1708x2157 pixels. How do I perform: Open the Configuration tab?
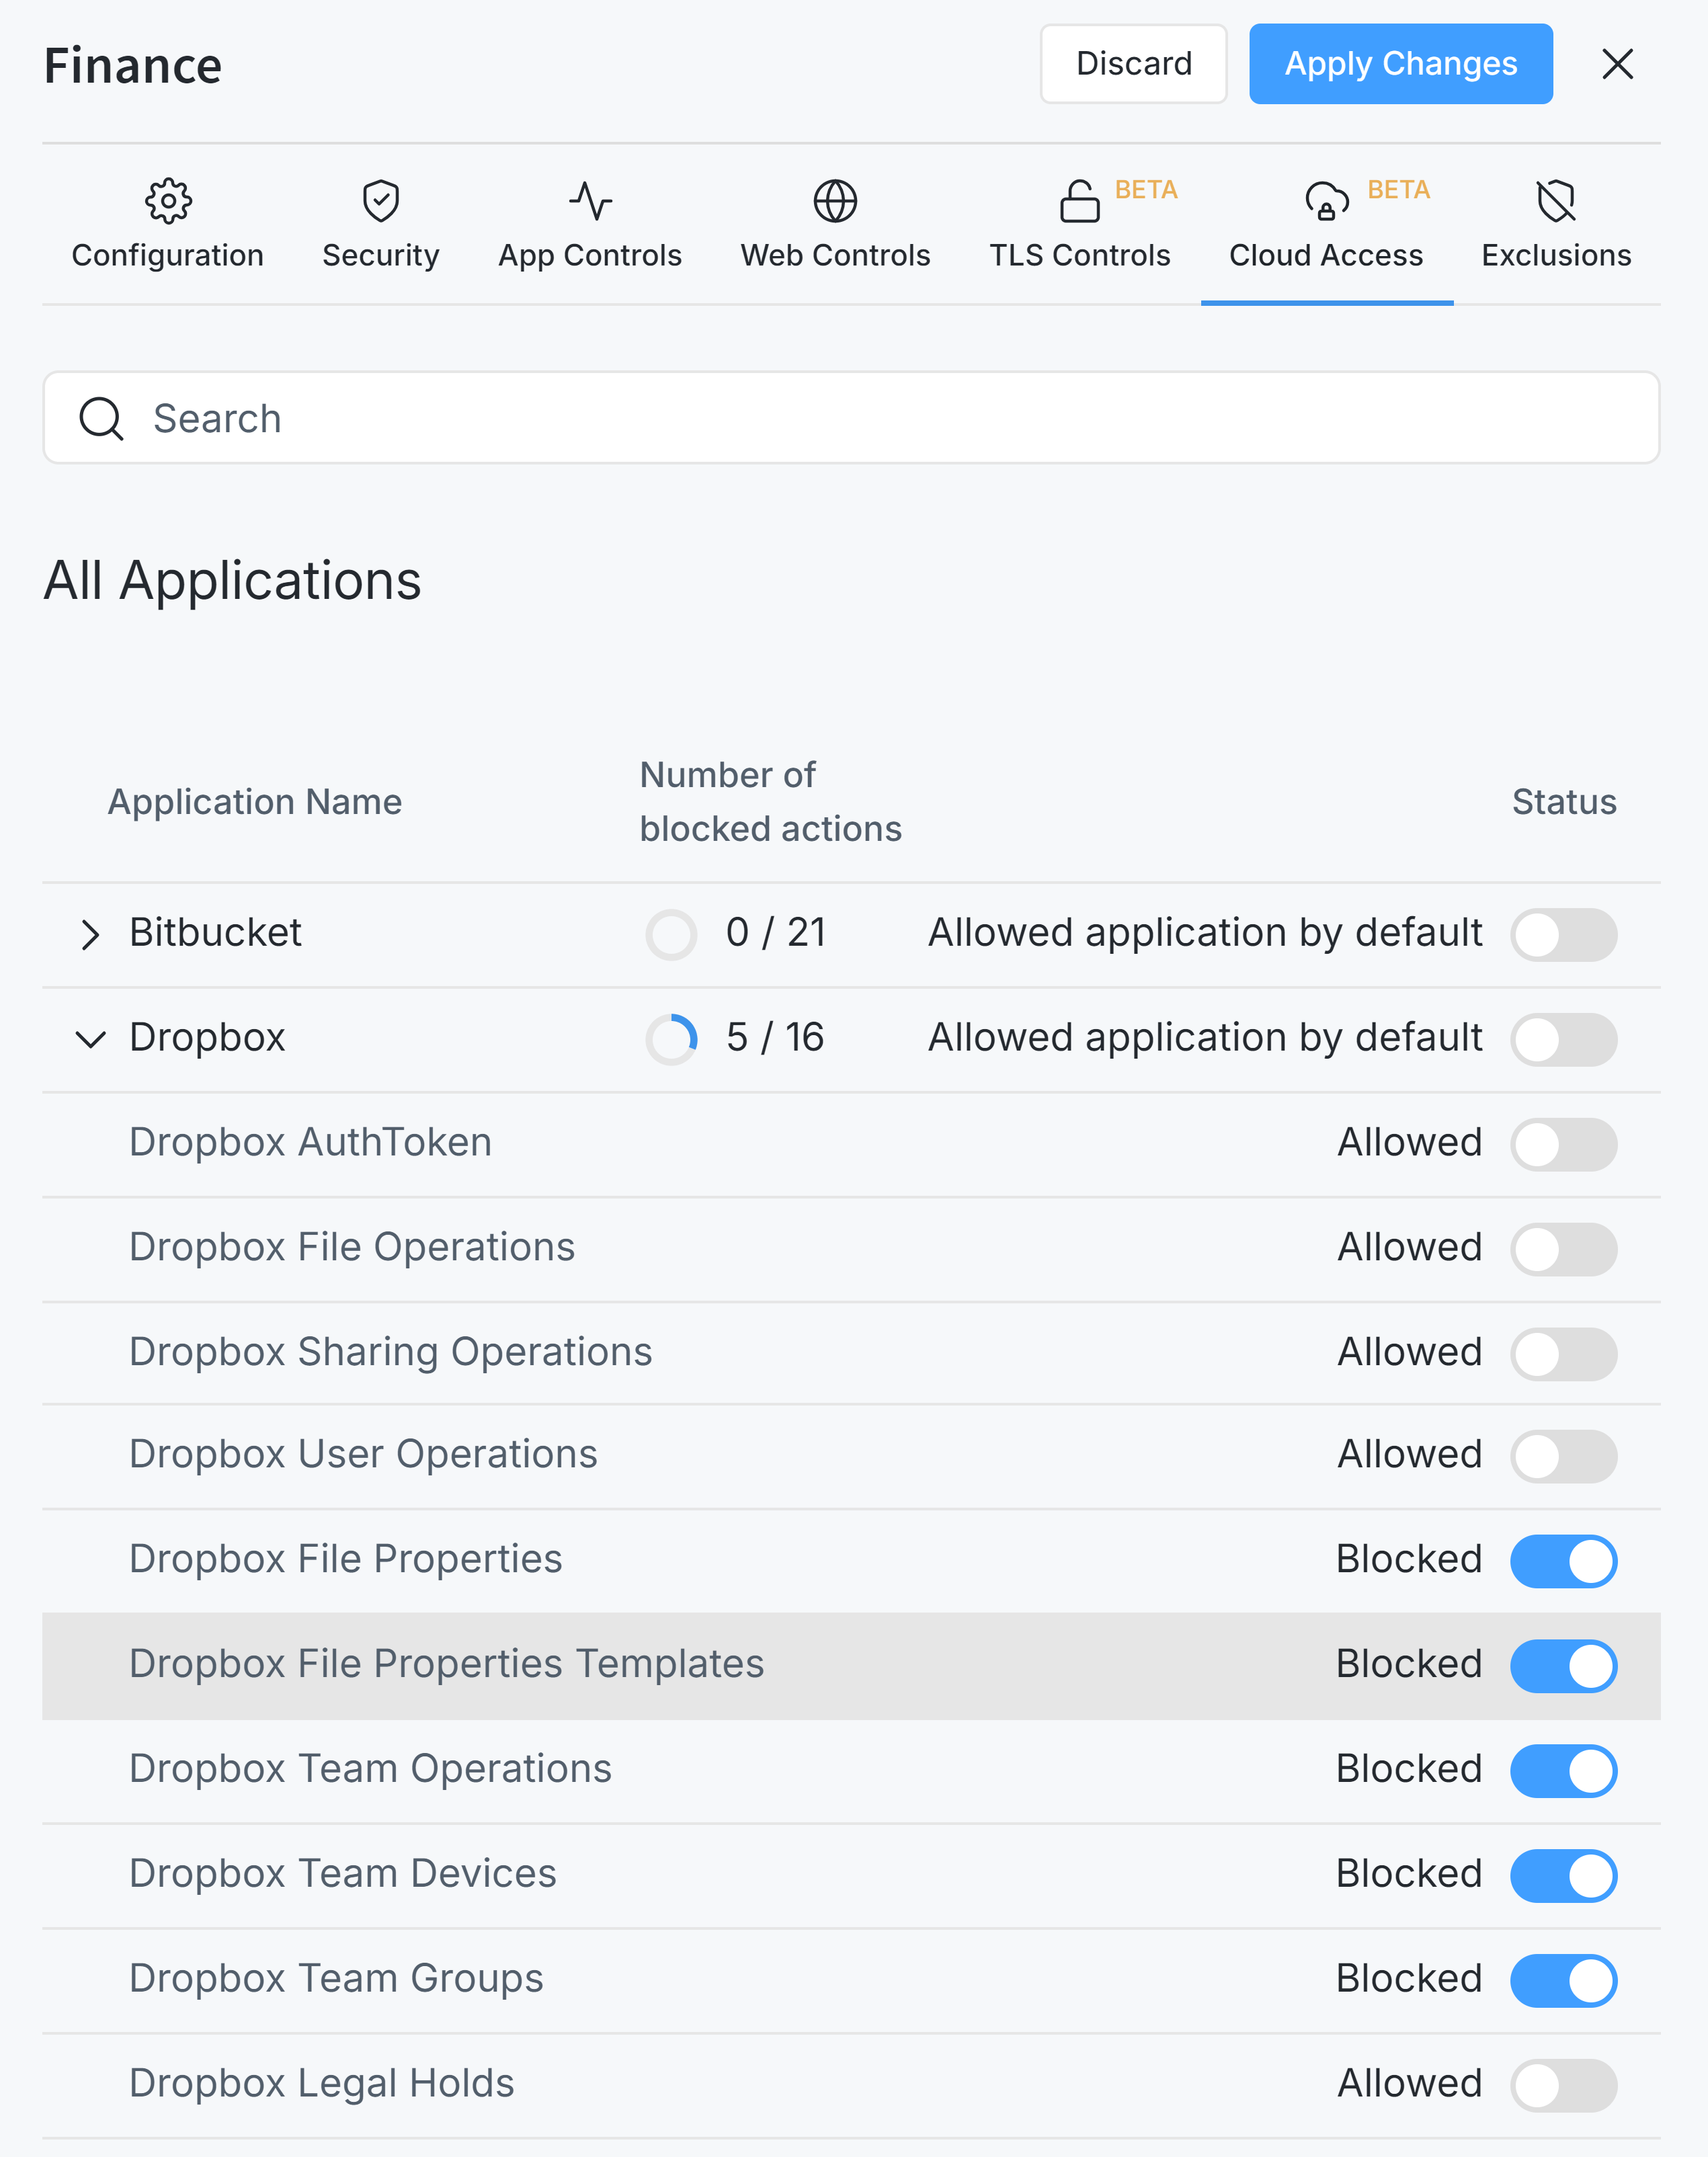coord(168,226)
